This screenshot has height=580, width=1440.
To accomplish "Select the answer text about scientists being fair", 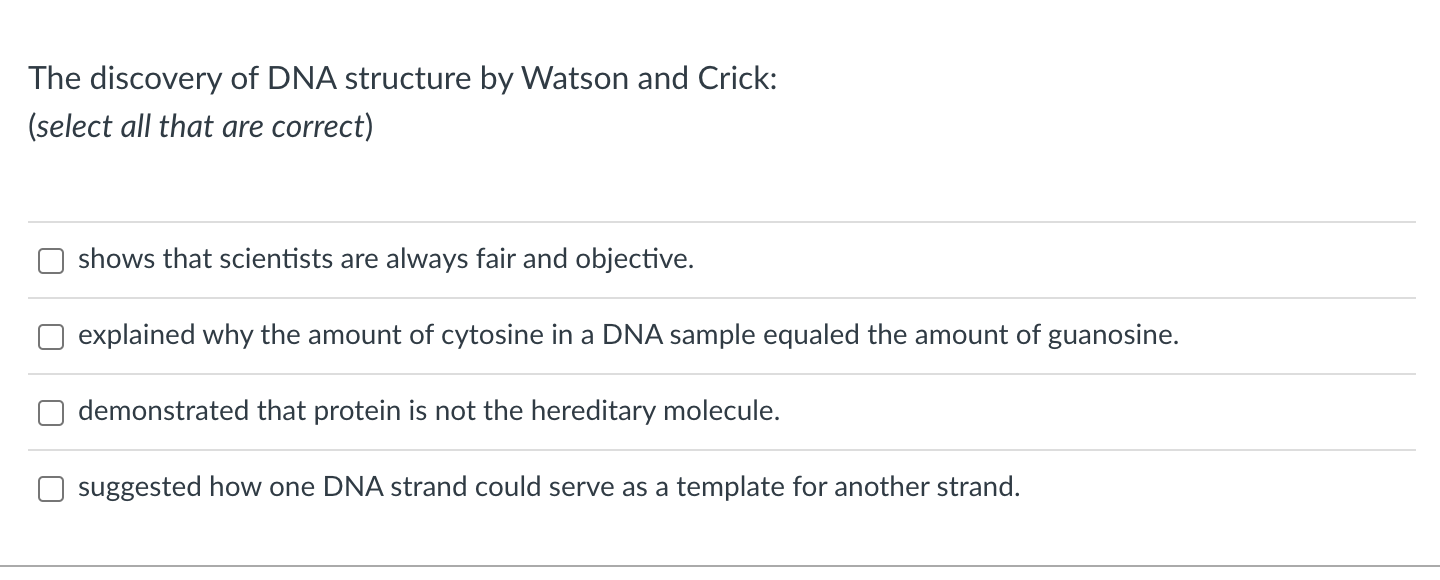I will pos(385,259).
